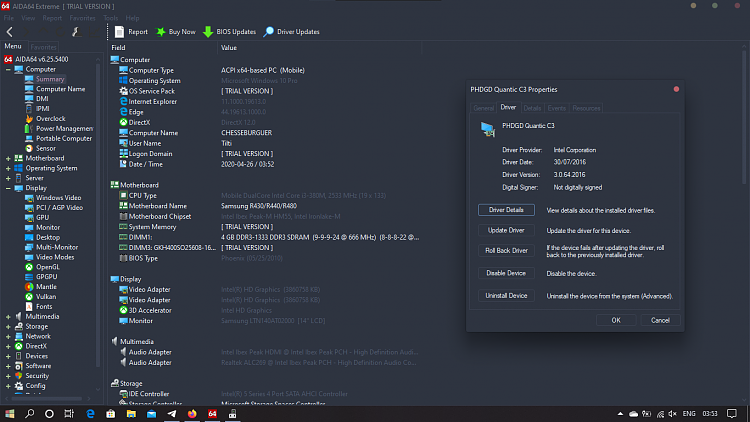This screenshot has height=422, width=750.
Task: Open the notification center icon
Action: point(731,413)
